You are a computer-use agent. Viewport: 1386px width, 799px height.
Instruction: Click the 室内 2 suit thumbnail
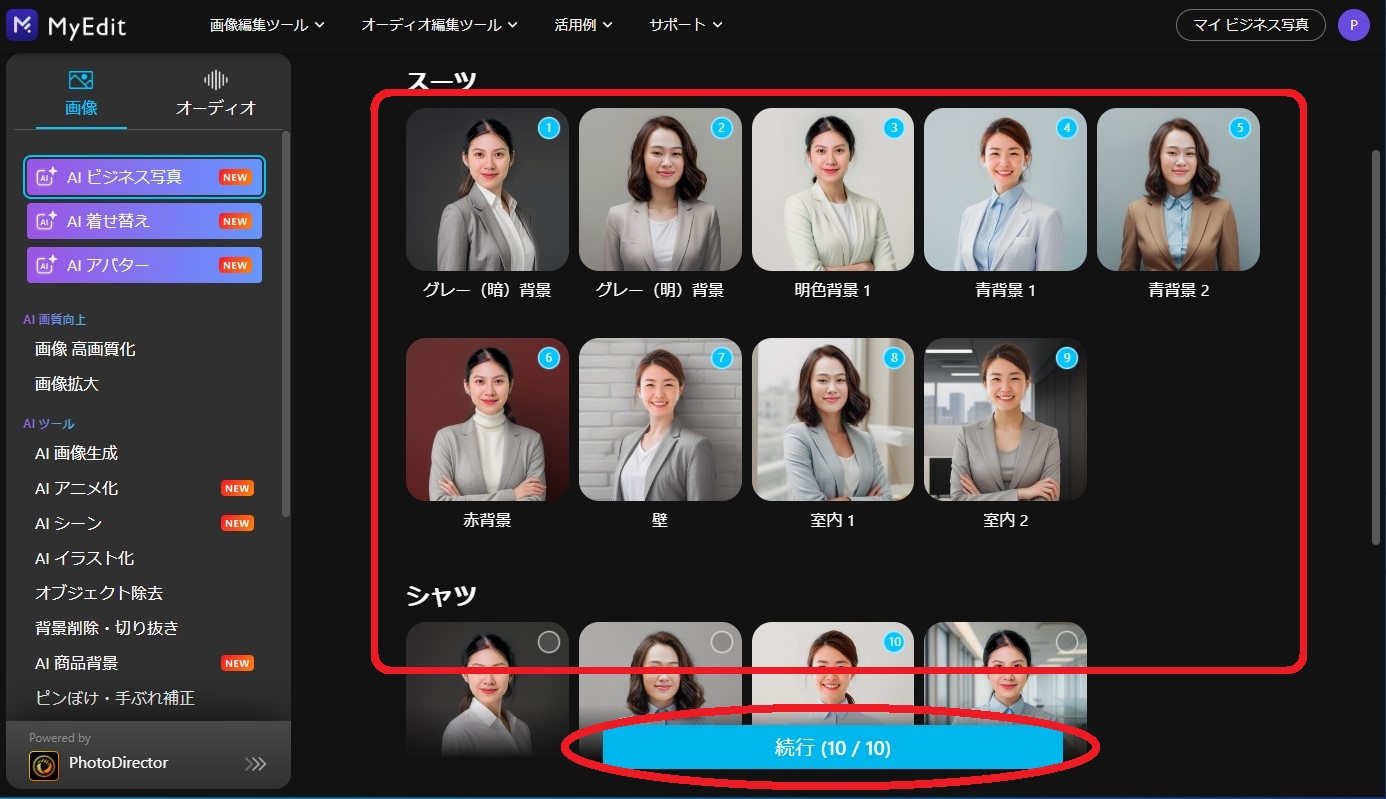1005,419
